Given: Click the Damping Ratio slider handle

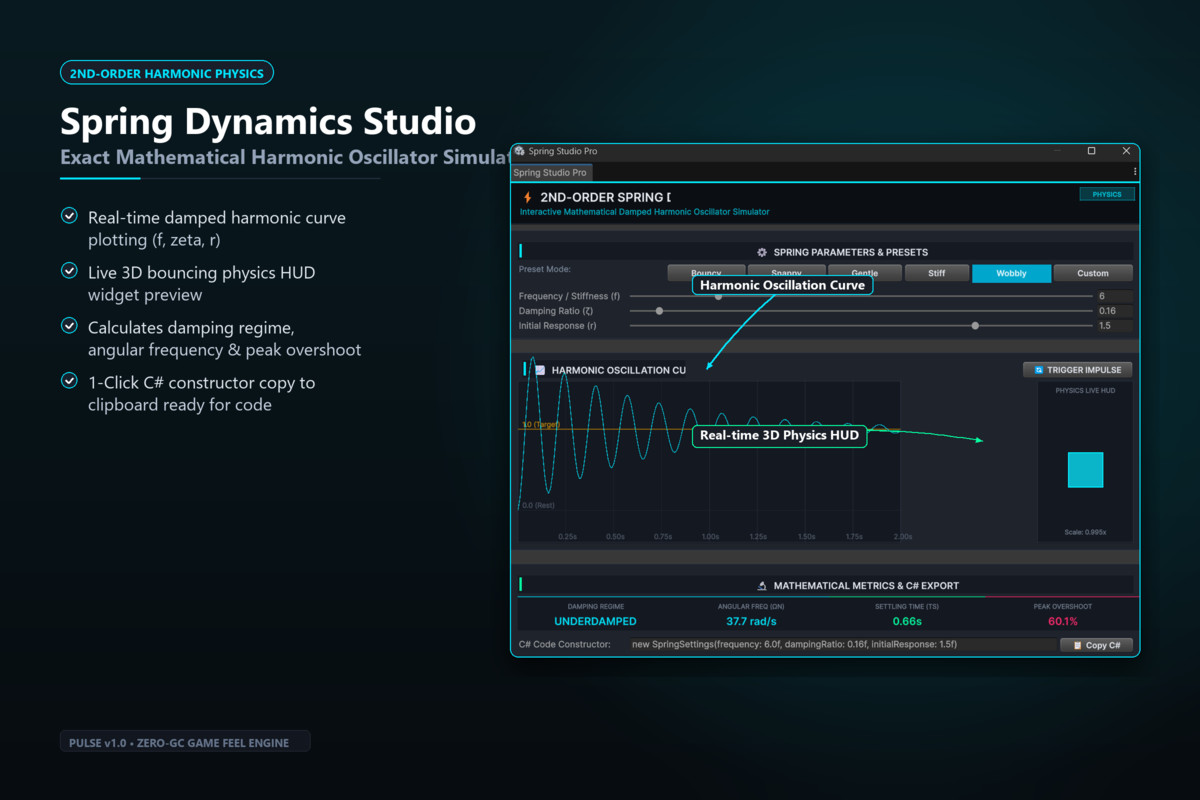Looking at the screenshot, I should coord(659,311).
